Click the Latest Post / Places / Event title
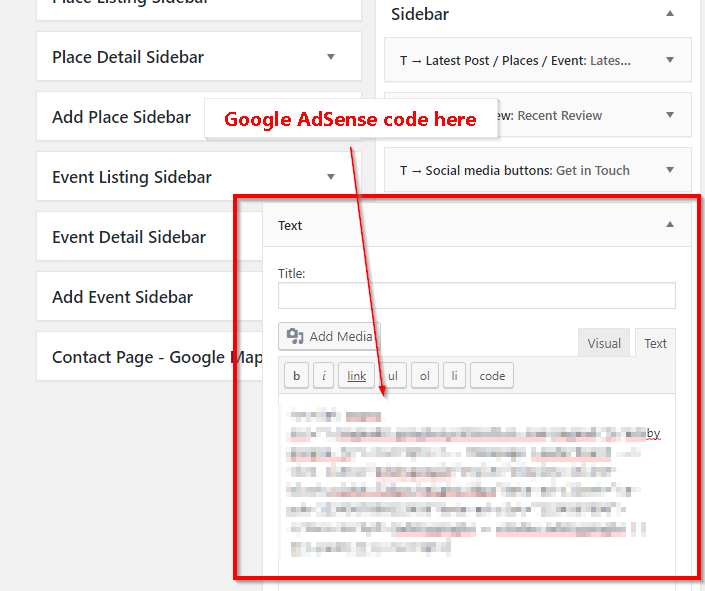Viewport: 705px width, 591px height. point(515,60)
